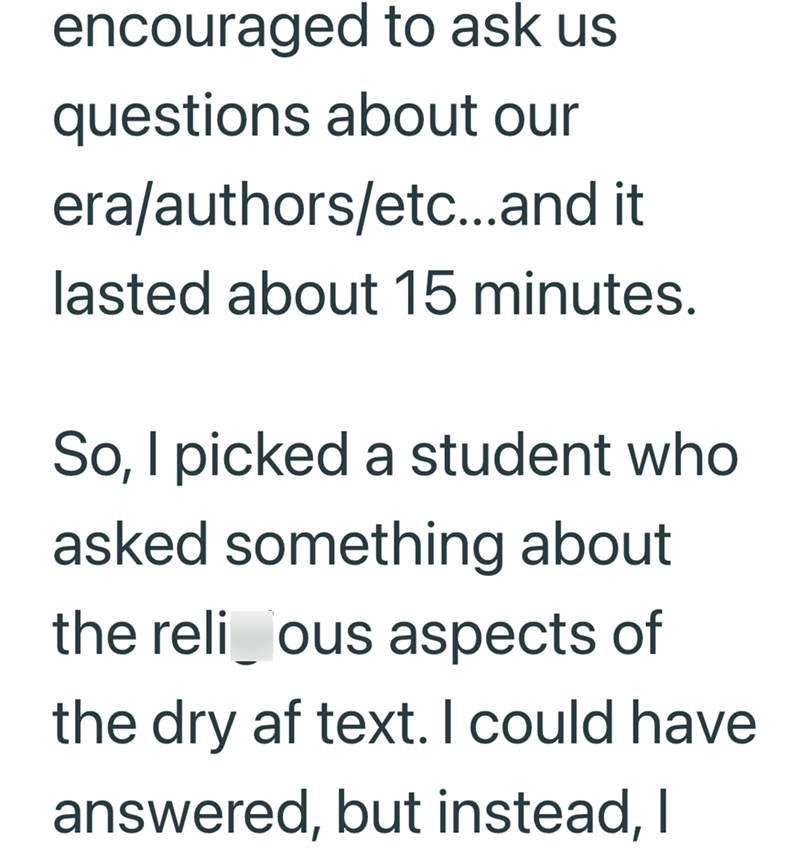The image size is (800, 858).
Task: Click the gray redaction box in "religious"
Action: coord(252,636)
